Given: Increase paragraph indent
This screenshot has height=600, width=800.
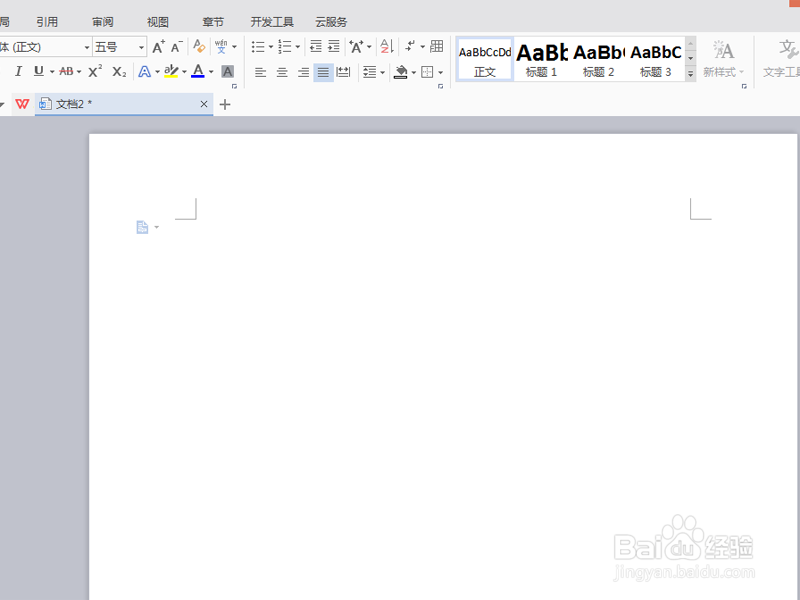Looking at the screenshot, I should [x=334, y=46].
